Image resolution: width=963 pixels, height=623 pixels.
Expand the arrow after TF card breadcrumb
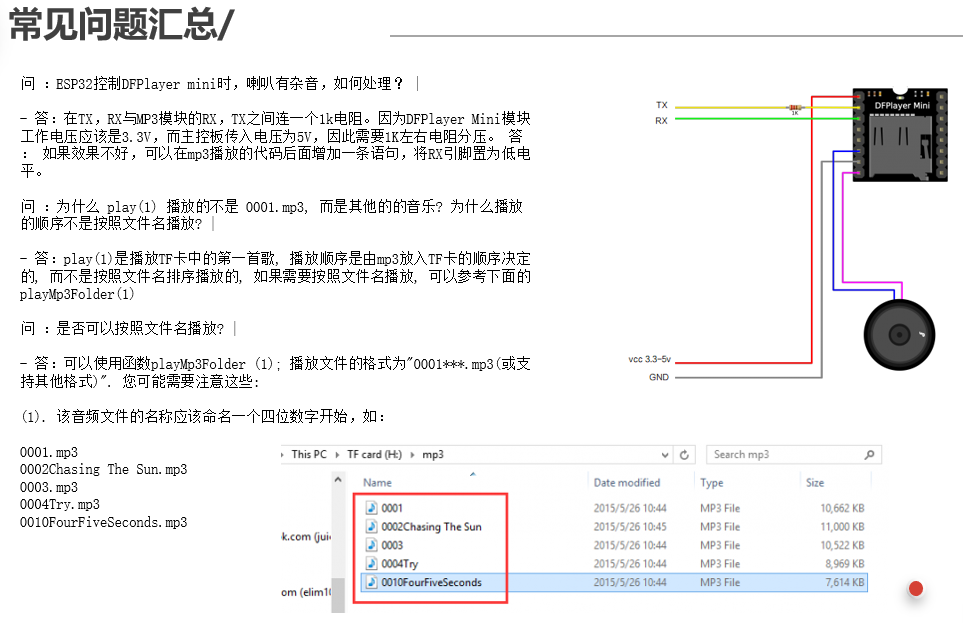[412, 455]
